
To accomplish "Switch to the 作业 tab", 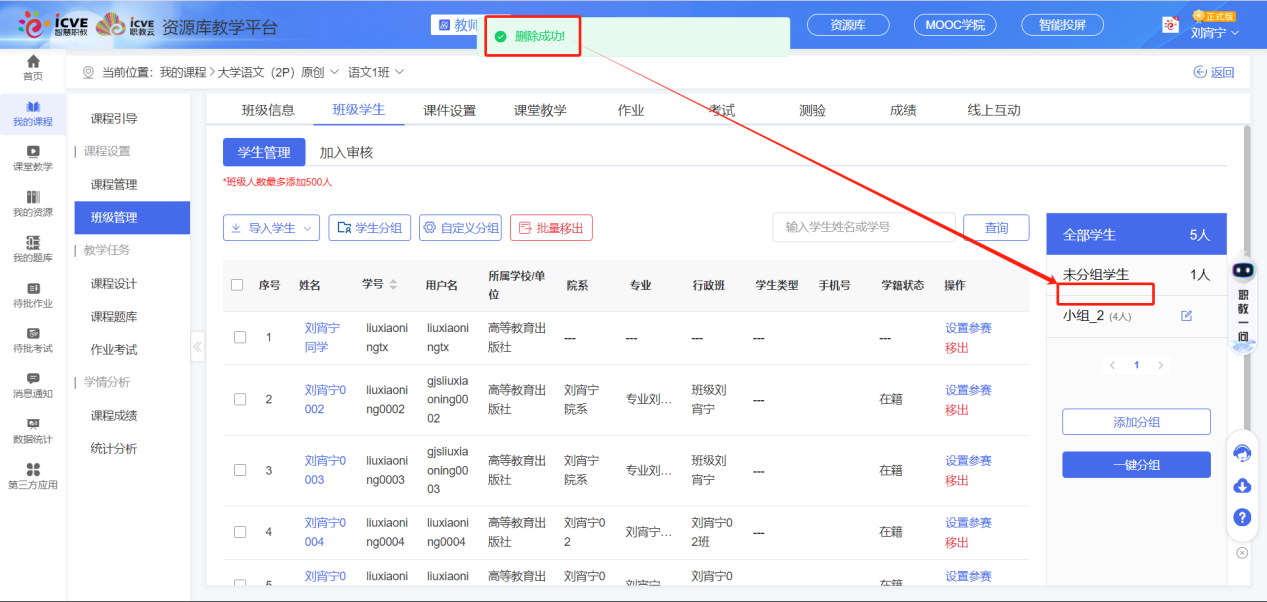I will click(x=631, y=110).
